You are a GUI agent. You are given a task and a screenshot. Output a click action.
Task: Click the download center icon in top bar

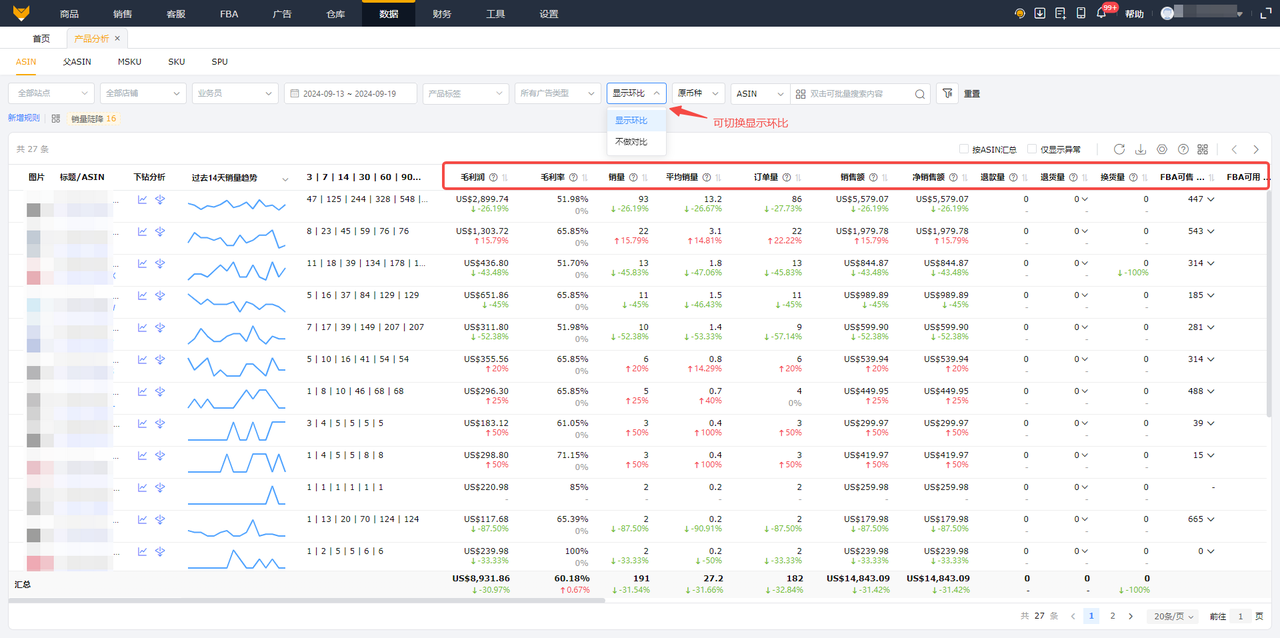[1040, 14]
